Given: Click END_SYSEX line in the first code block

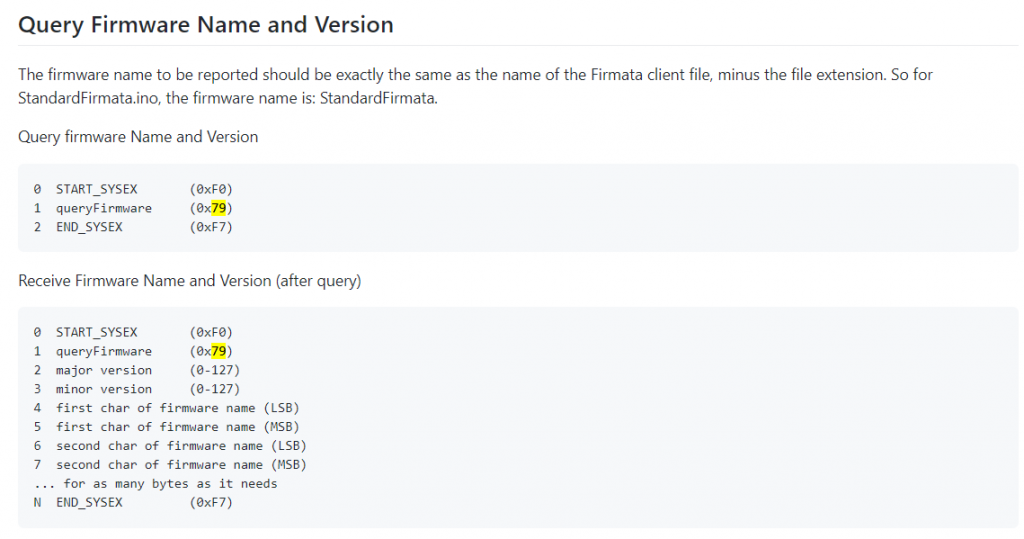Looking at the screenshot, I should pyautogui.click(x=89, y=227).
